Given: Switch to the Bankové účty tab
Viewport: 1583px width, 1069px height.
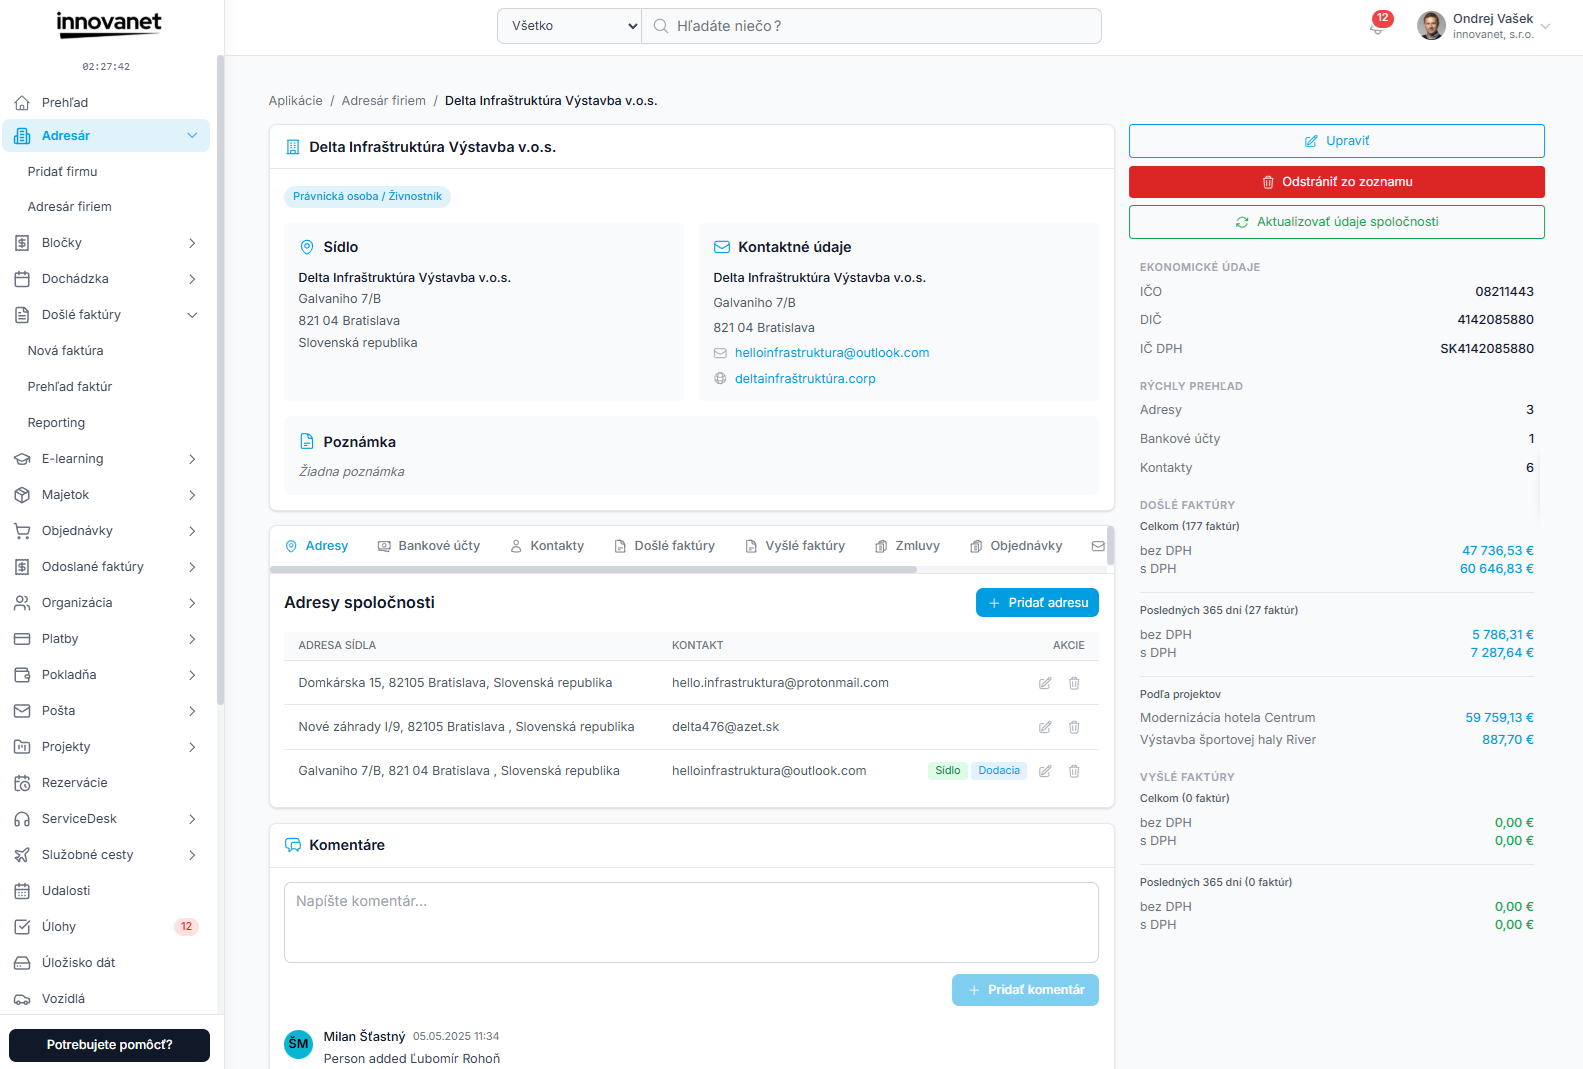Looking at the screenshot, I should [429, 546].
